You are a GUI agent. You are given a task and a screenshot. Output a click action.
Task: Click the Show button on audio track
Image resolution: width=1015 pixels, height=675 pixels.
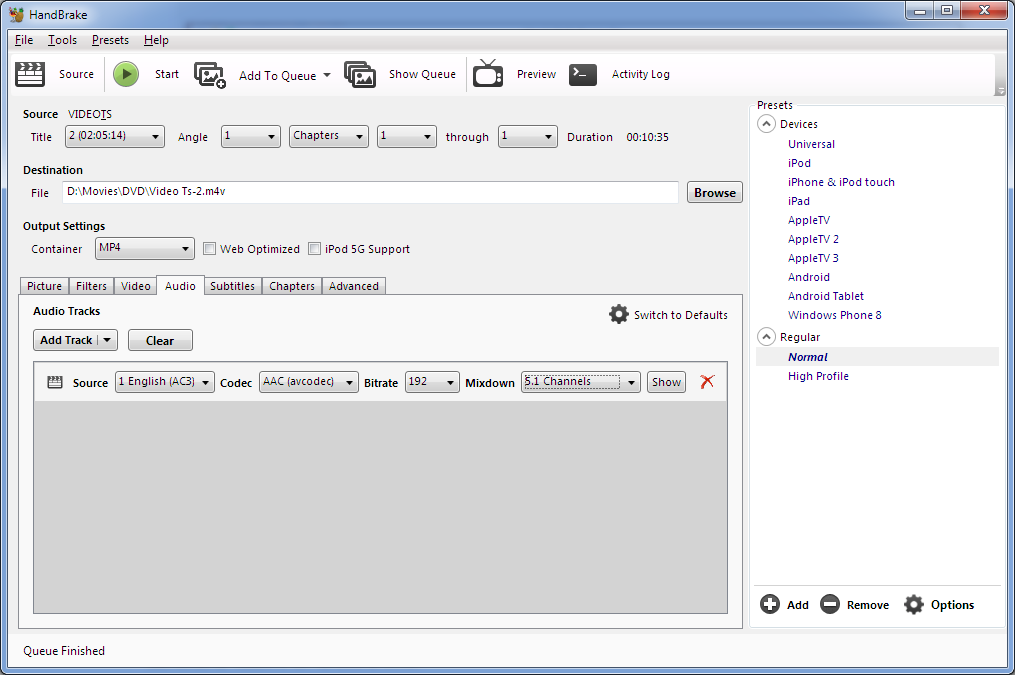[x=666, y=382]
